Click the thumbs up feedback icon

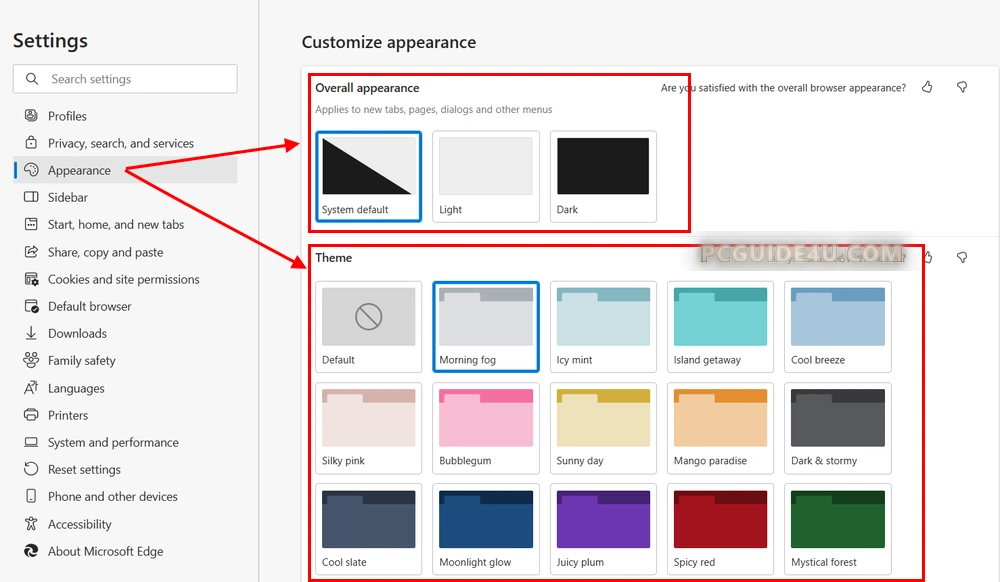[x=927, y=88]
